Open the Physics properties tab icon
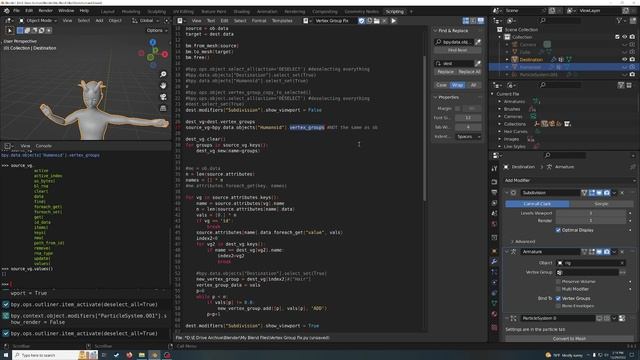640x360 pixels. coord(494,282)
